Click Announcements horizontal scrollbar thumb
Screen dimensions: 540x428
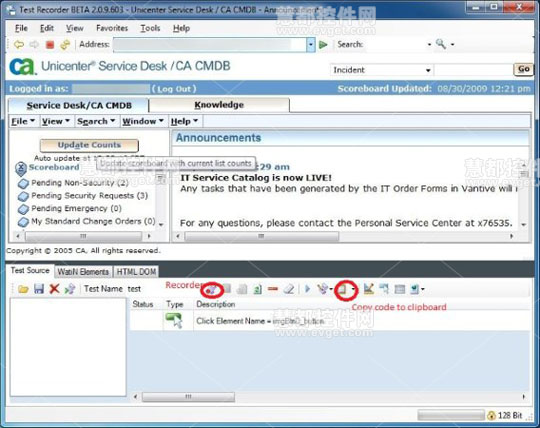[x=261, y=236]
